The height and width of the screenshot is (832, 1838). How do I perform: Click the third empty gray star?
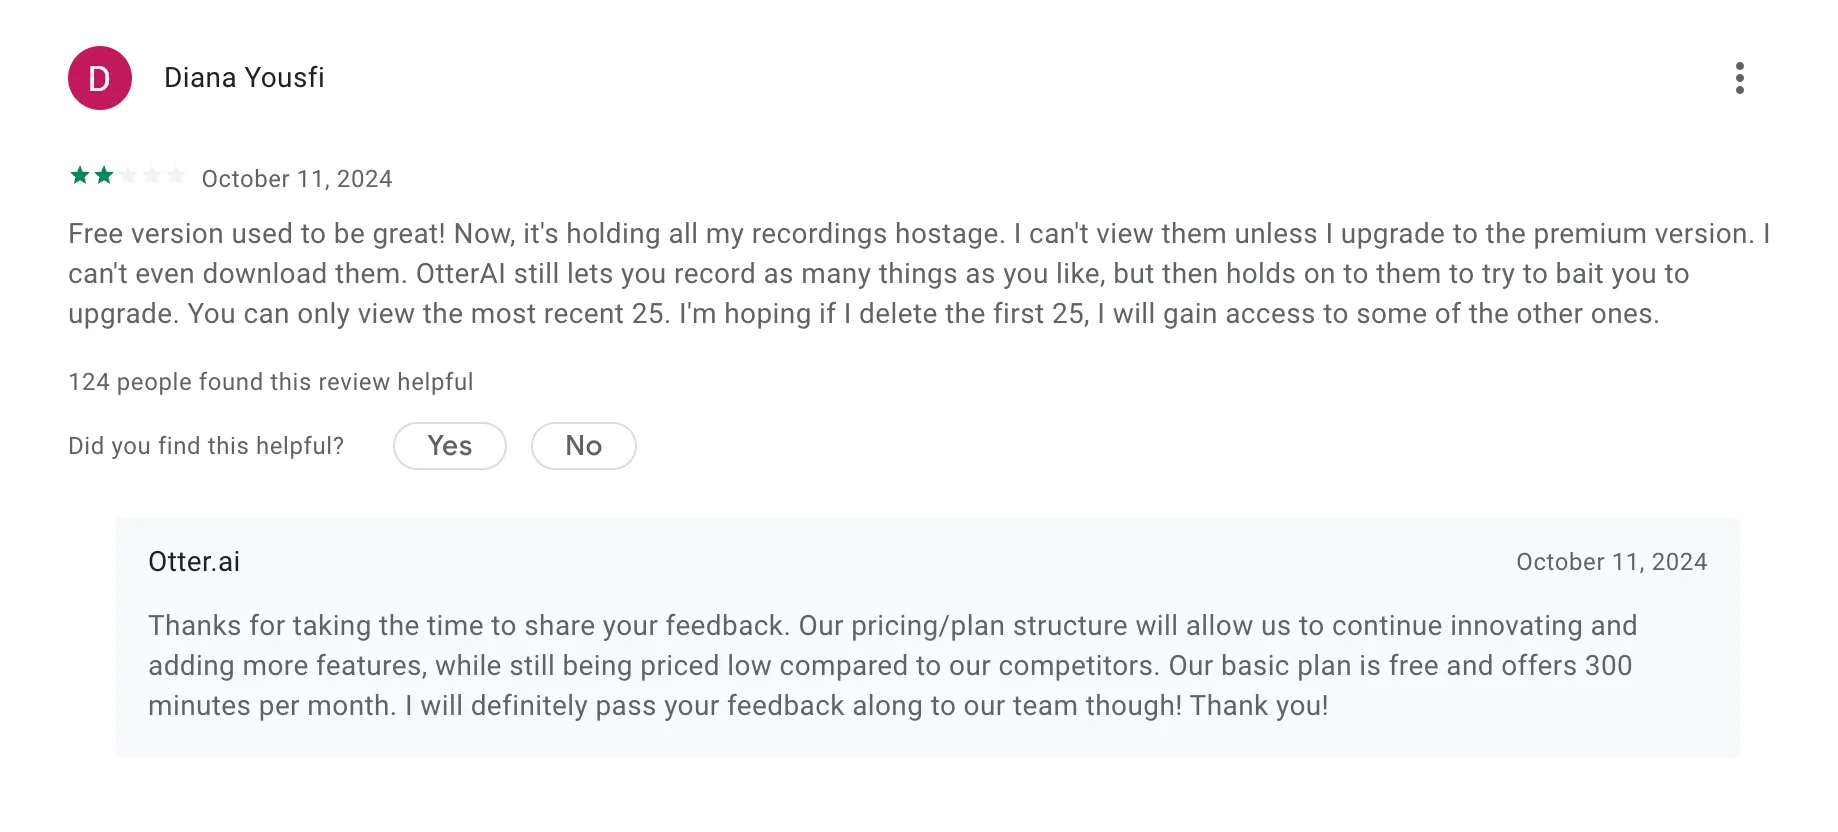point(128,176)
